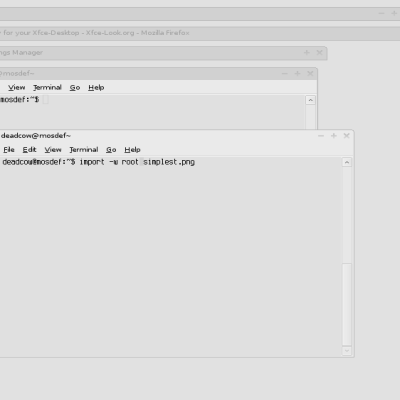Viewport: 400px width, 400px height.
Task: Open Help menu in front terminal
Action: pyautogui.click(x=132, y=150)
